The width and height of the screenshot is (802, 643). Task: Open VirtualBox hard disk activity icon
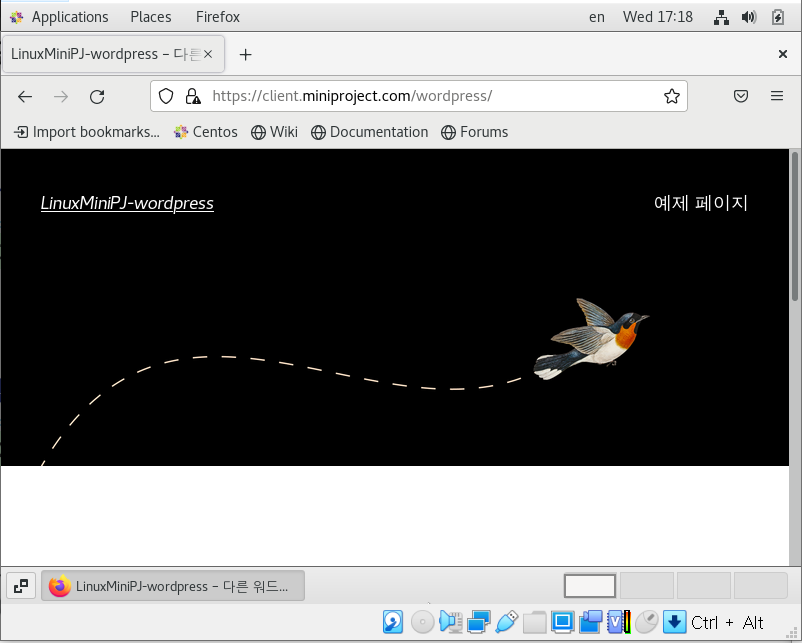point(393,622)
